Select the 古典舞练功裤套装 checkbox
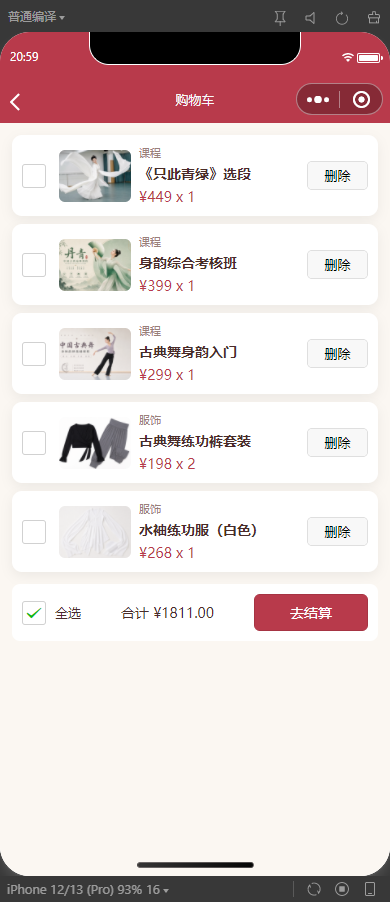The image size is (390, 902). coord(34,442)
